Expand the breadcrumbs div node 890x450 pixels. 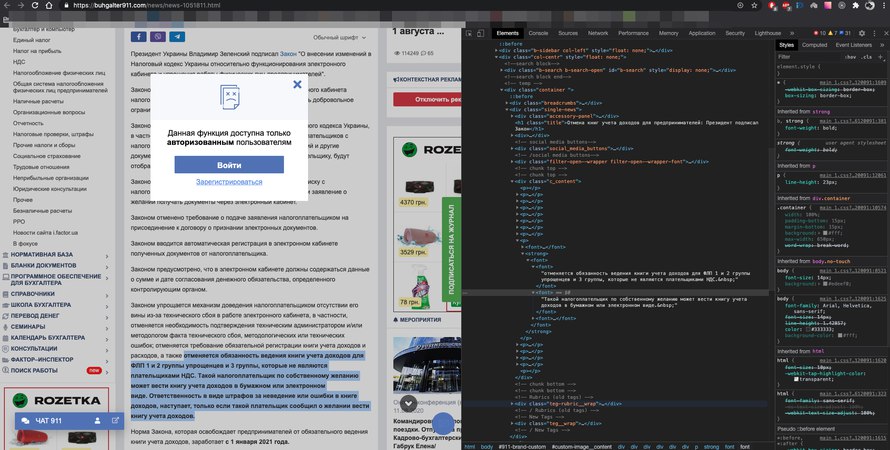tap(506, 103)
